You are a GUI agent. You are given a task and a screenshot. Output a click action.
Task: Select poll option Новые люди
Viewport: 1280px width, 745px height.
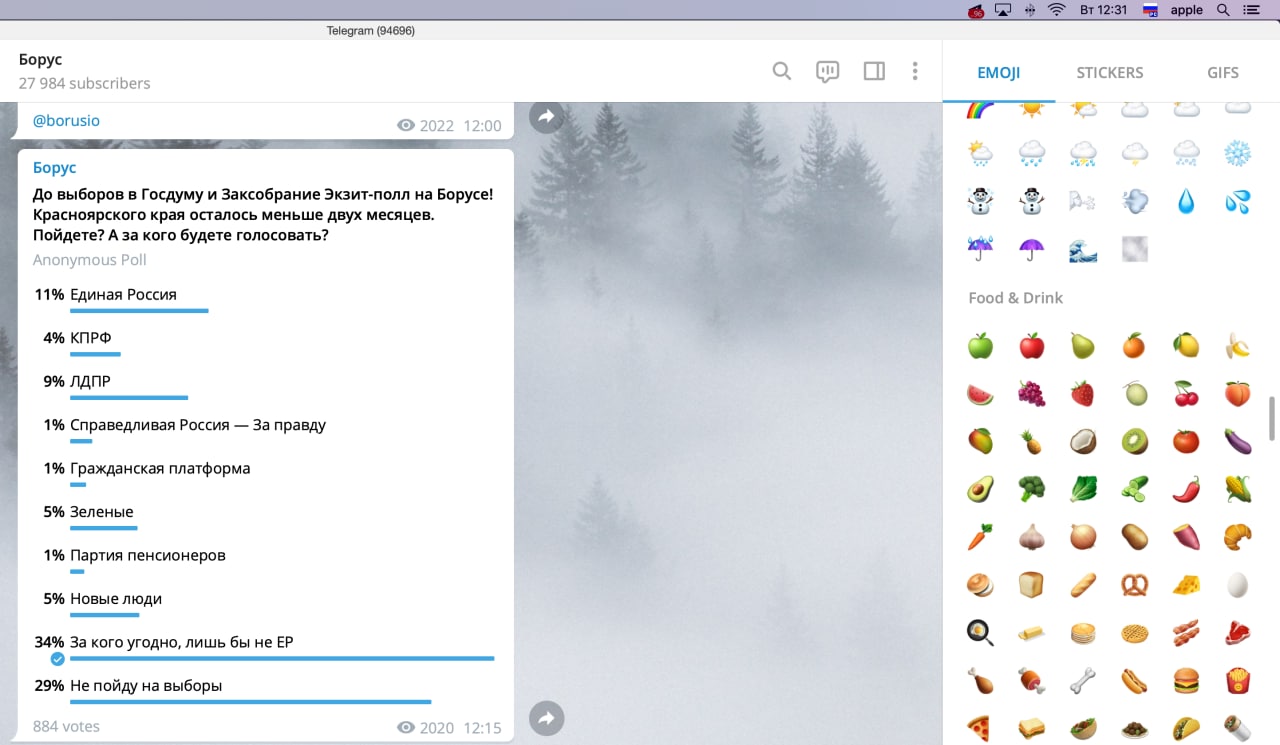point(265,604)
